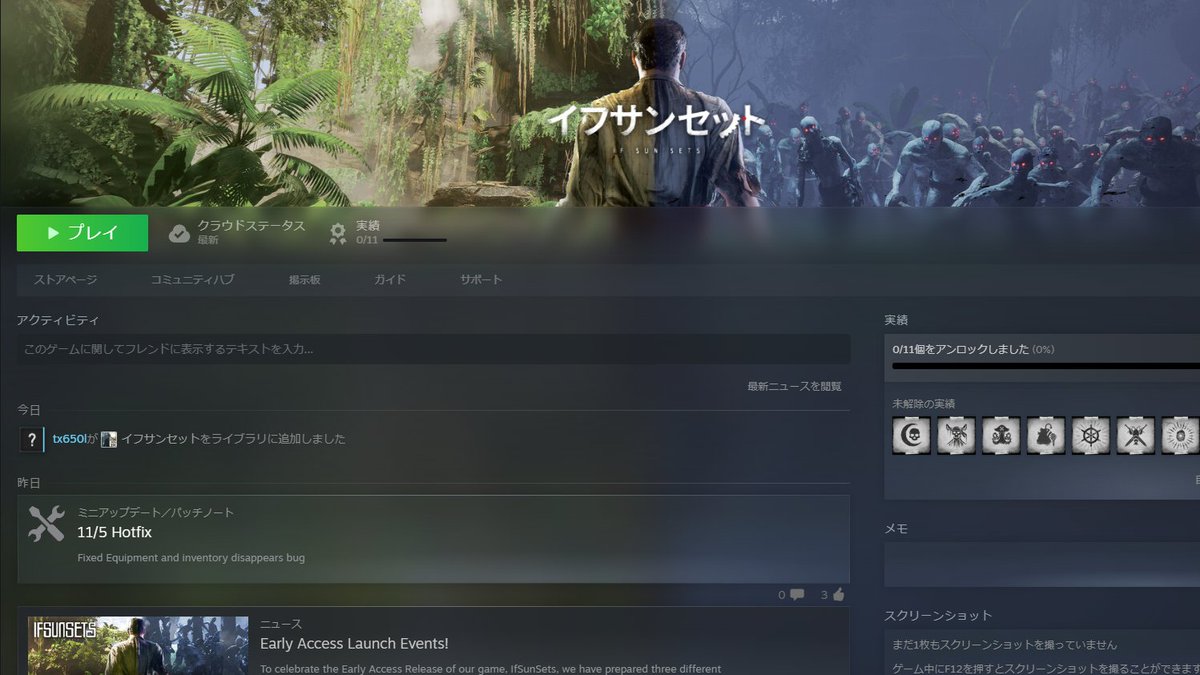The height and width of the screenshot is (675, 1200).
Task: Click the IFSUNSETS news thumbnail
Action: pyautogui.click(x=138, y=646)
